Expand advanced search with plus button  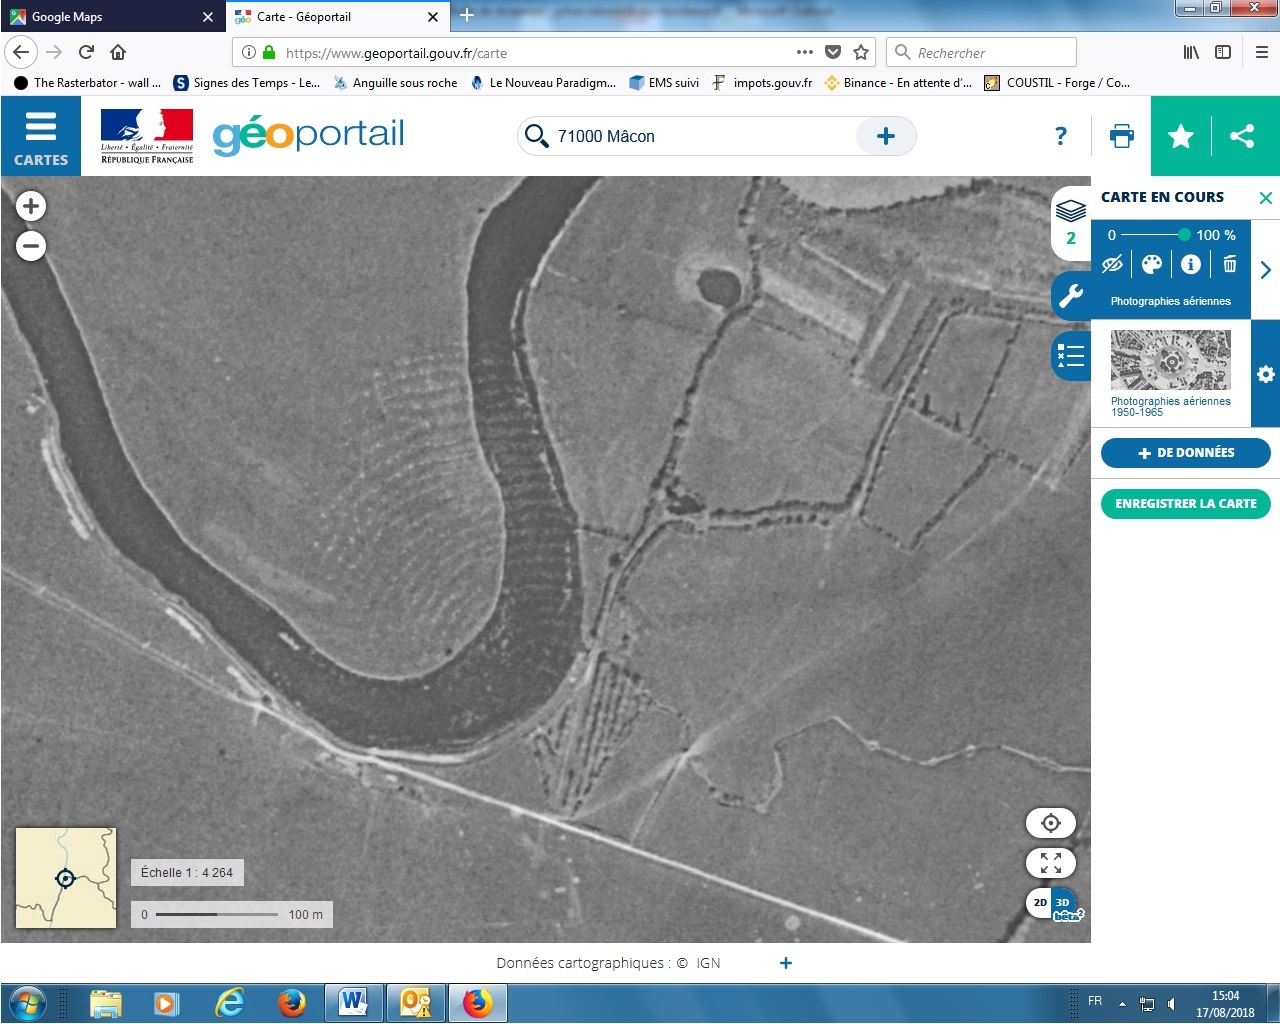(x=886, y=136)
